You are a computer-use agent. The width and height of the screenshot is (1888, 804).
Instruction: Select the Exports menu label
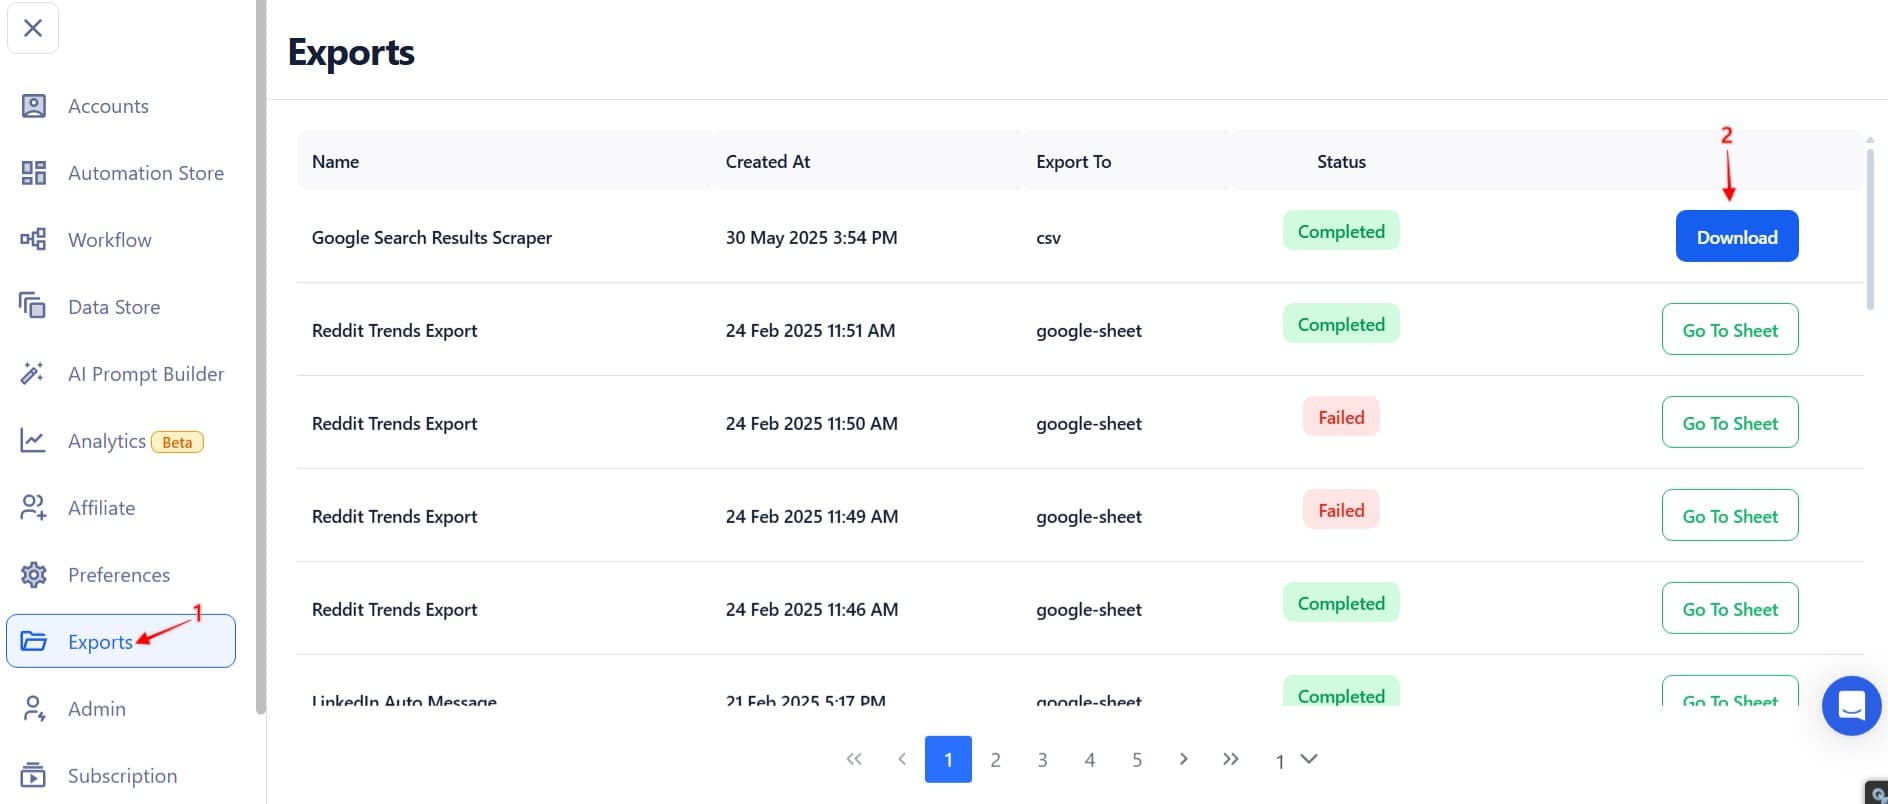pos(100,642)
